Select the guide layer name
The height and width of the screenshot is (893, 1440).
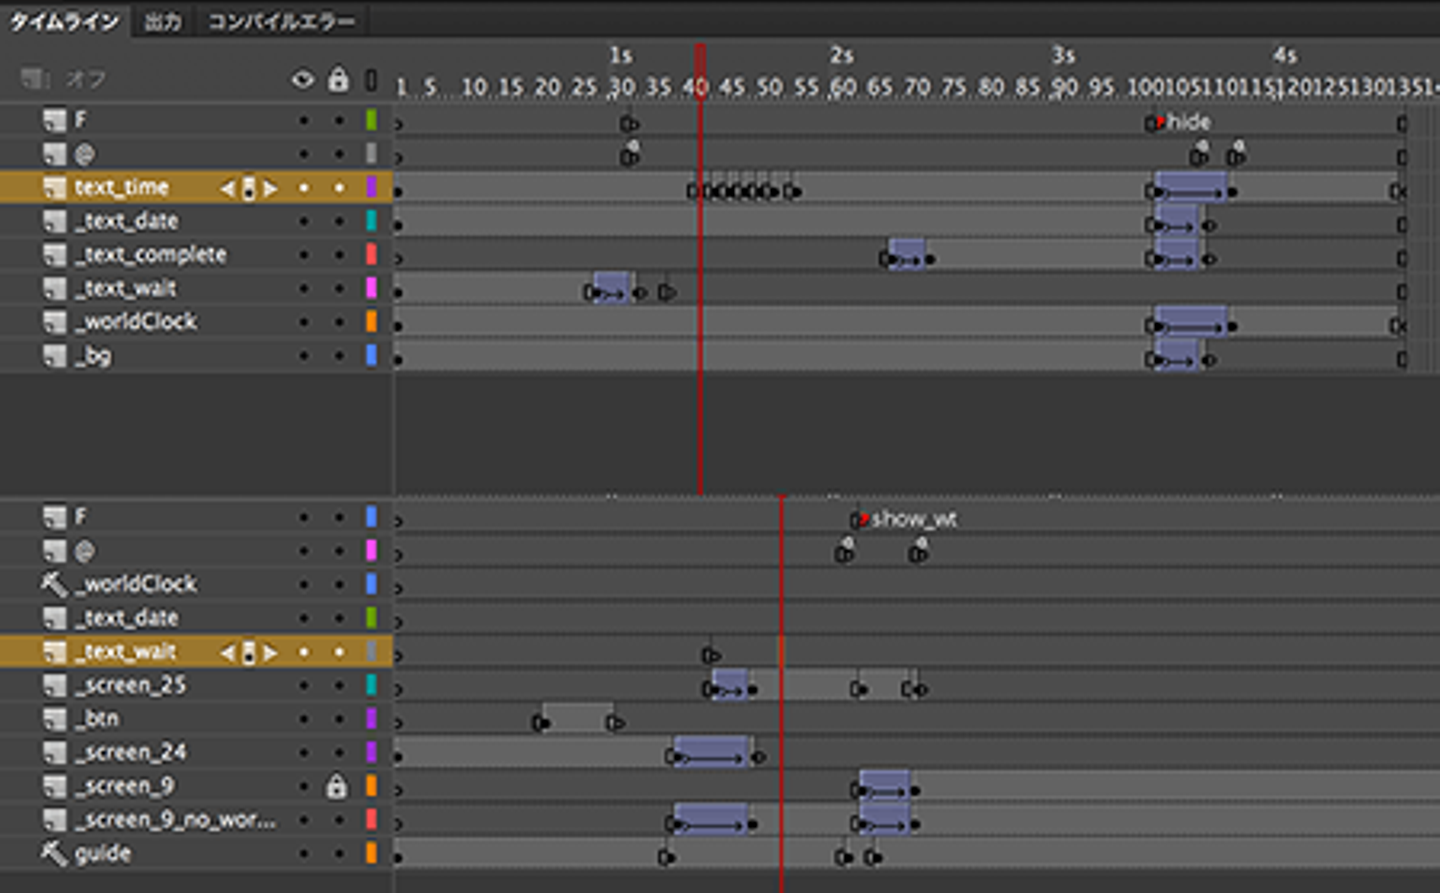103,854
